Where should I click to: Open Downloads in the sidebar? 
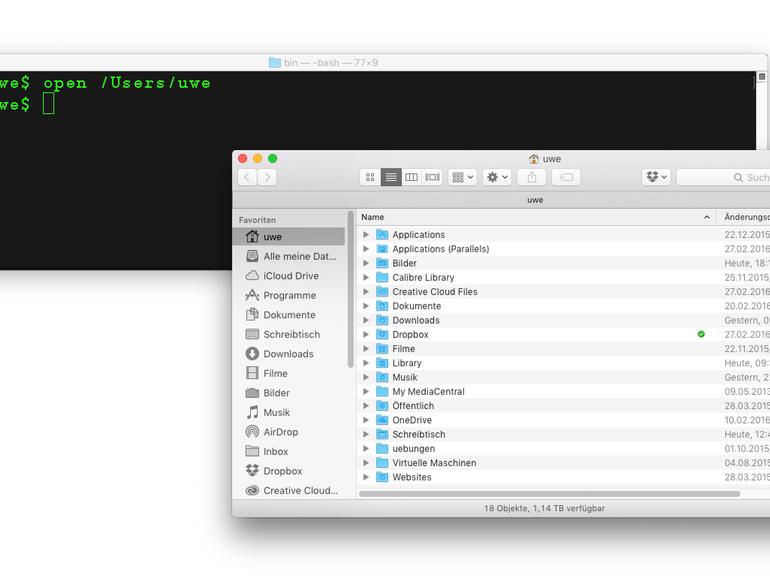pyautogui.click(x=289, y=354)
